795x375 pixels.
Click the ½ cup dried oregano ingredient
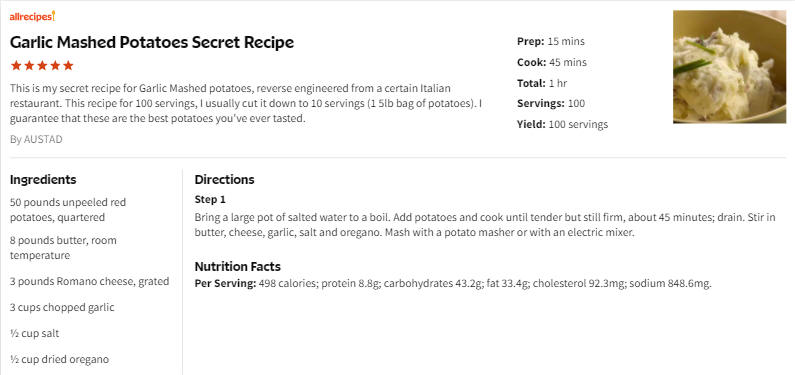59,359
